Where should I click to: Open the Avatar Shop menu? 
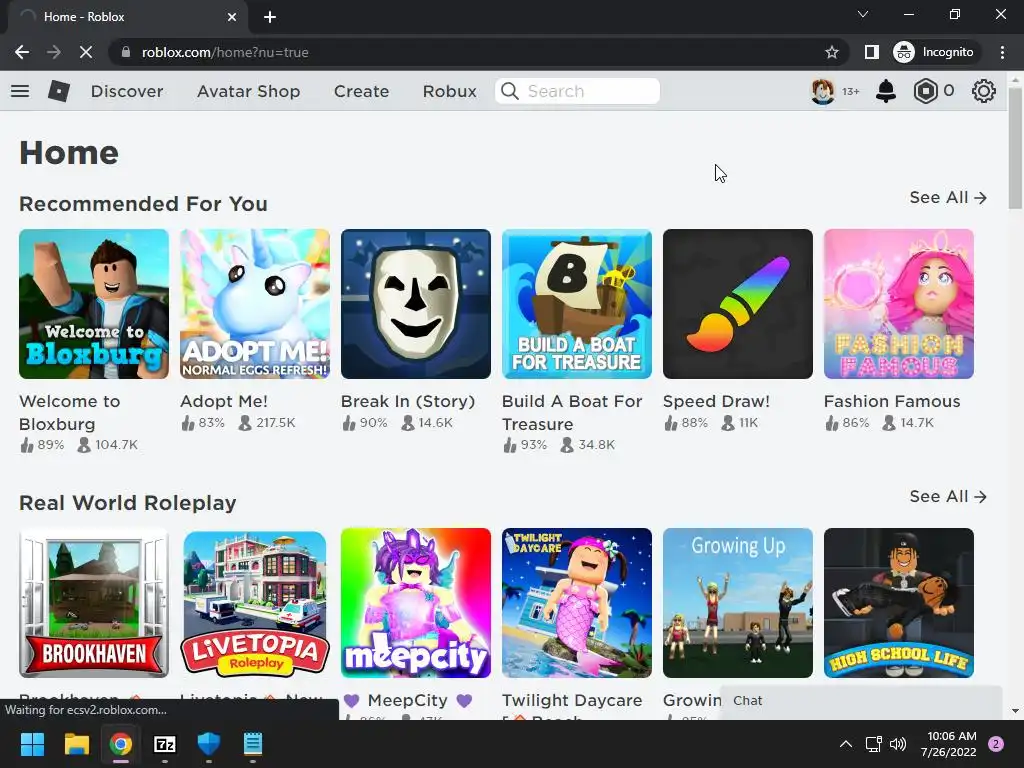coord(248,91)
